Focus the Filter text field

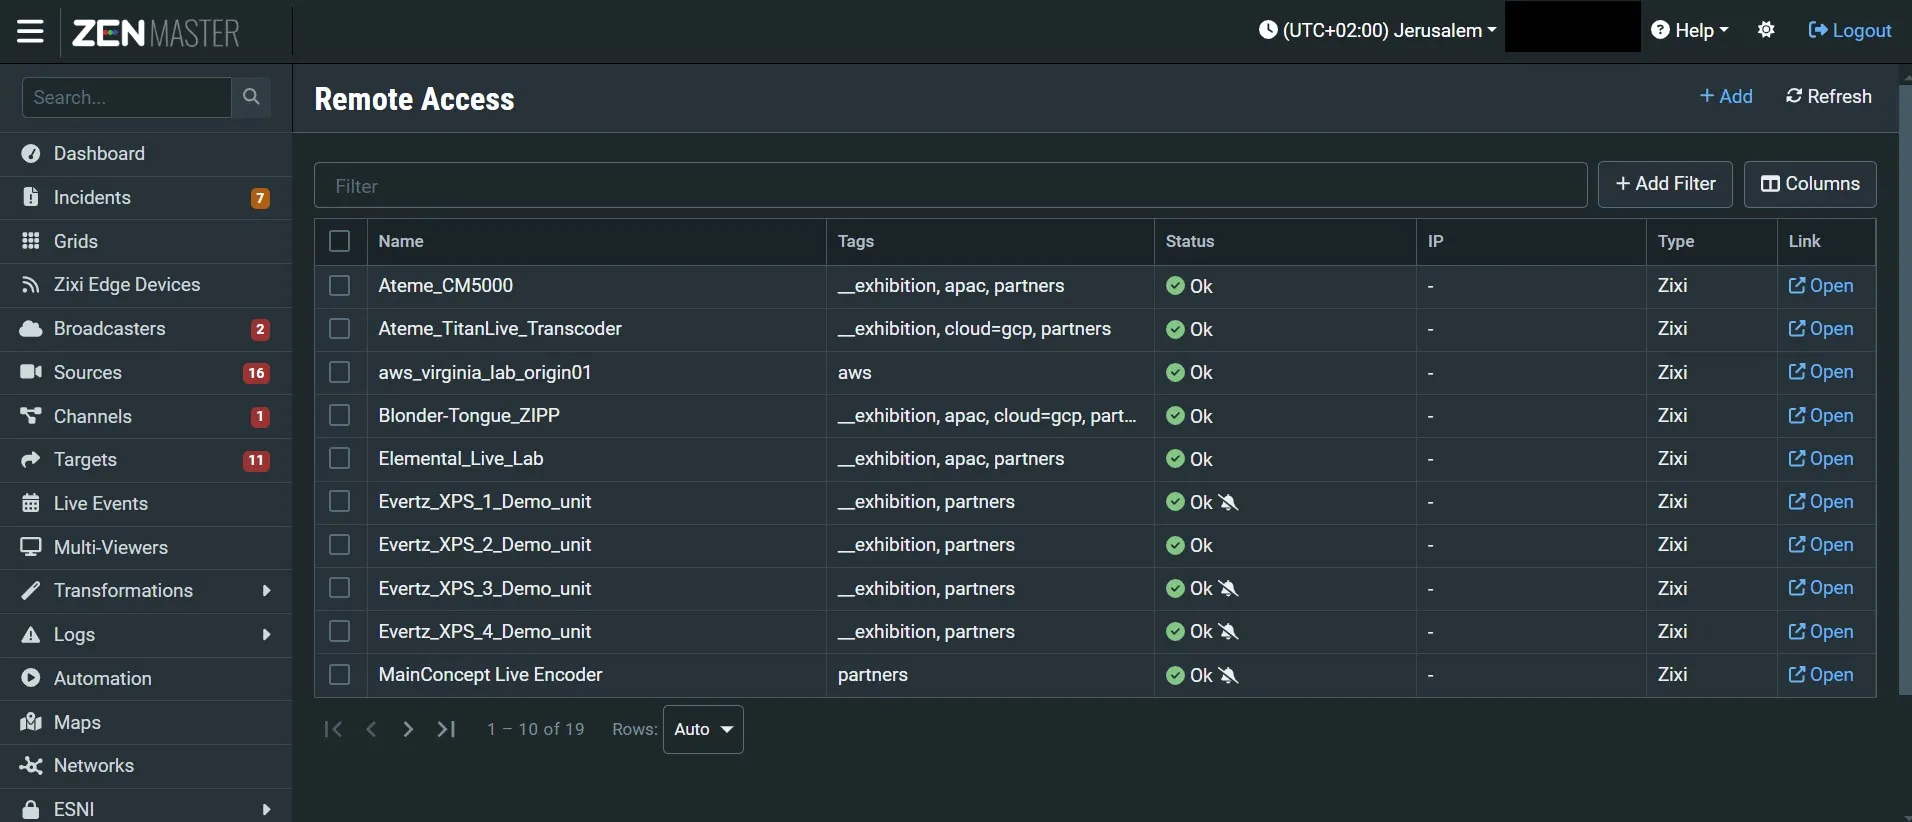pyautogui.click(x=950, y=186)
